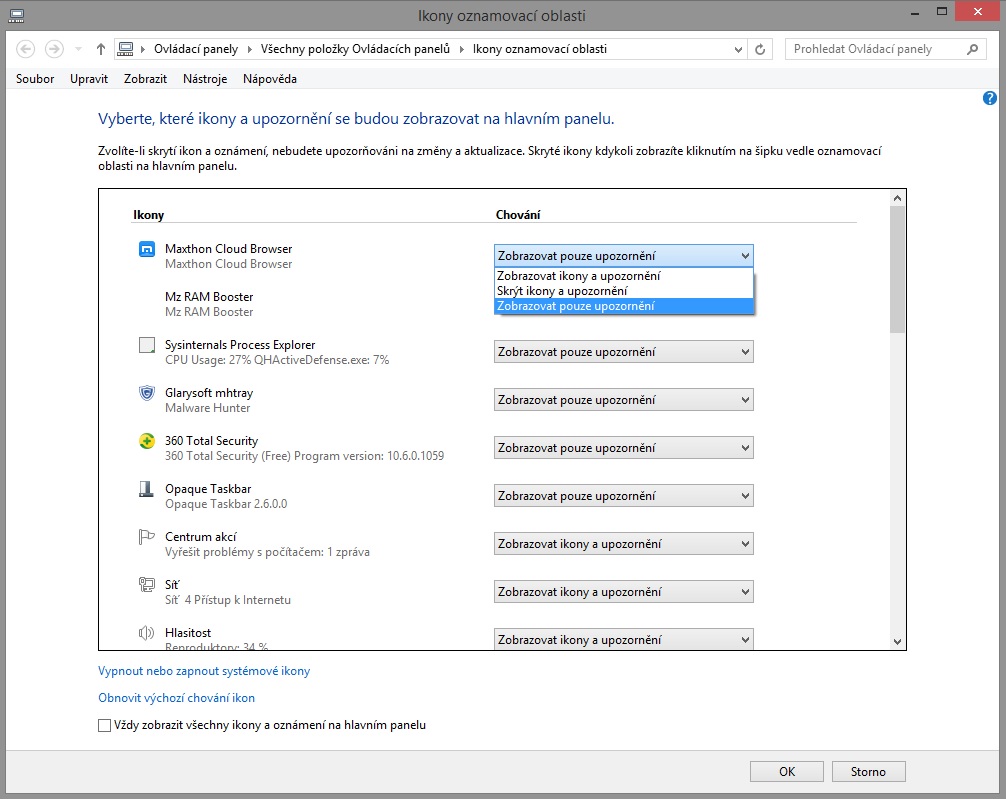Click text Síť 4 Přístup k Internetu
Viewport: 1006px width, 799px height.
click(x=228, y=600)
